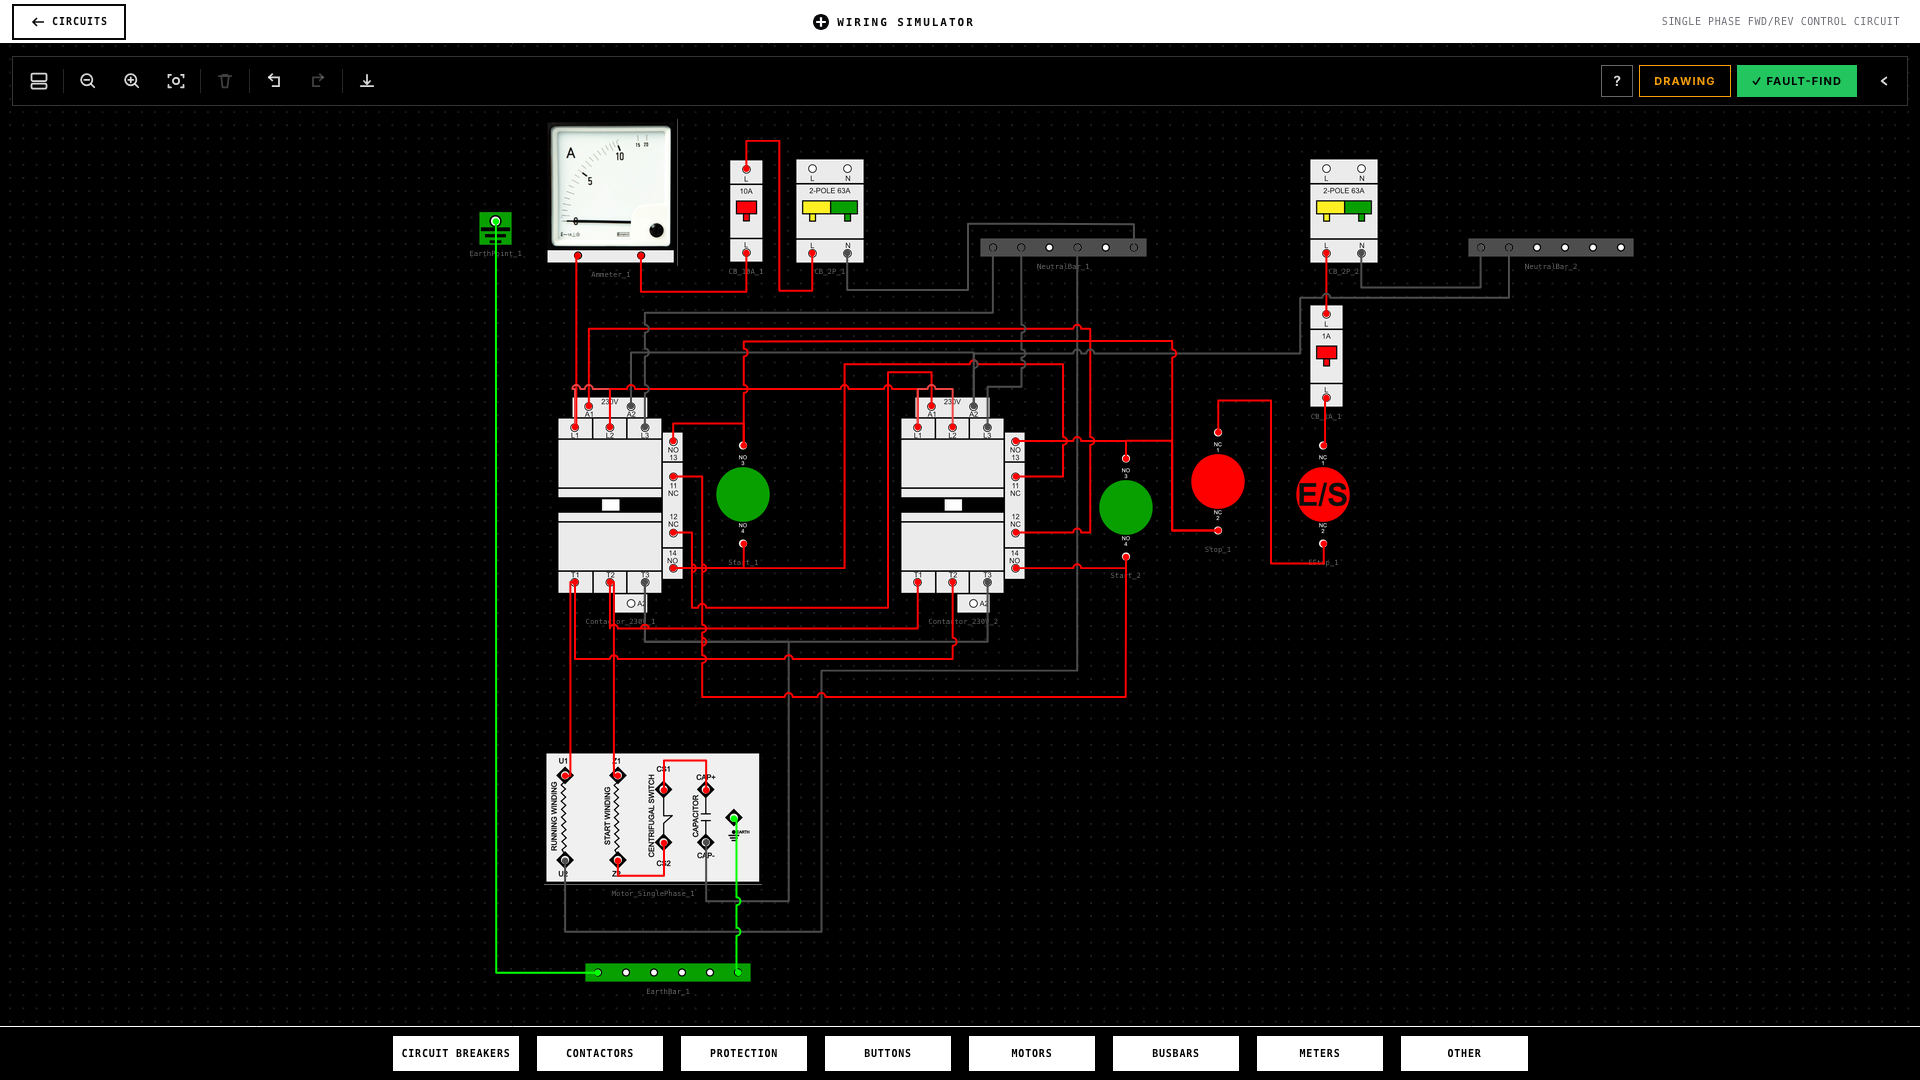Open the Contactors category
Viewport: 1920px width, 1080px height.
pos(600,1053)
